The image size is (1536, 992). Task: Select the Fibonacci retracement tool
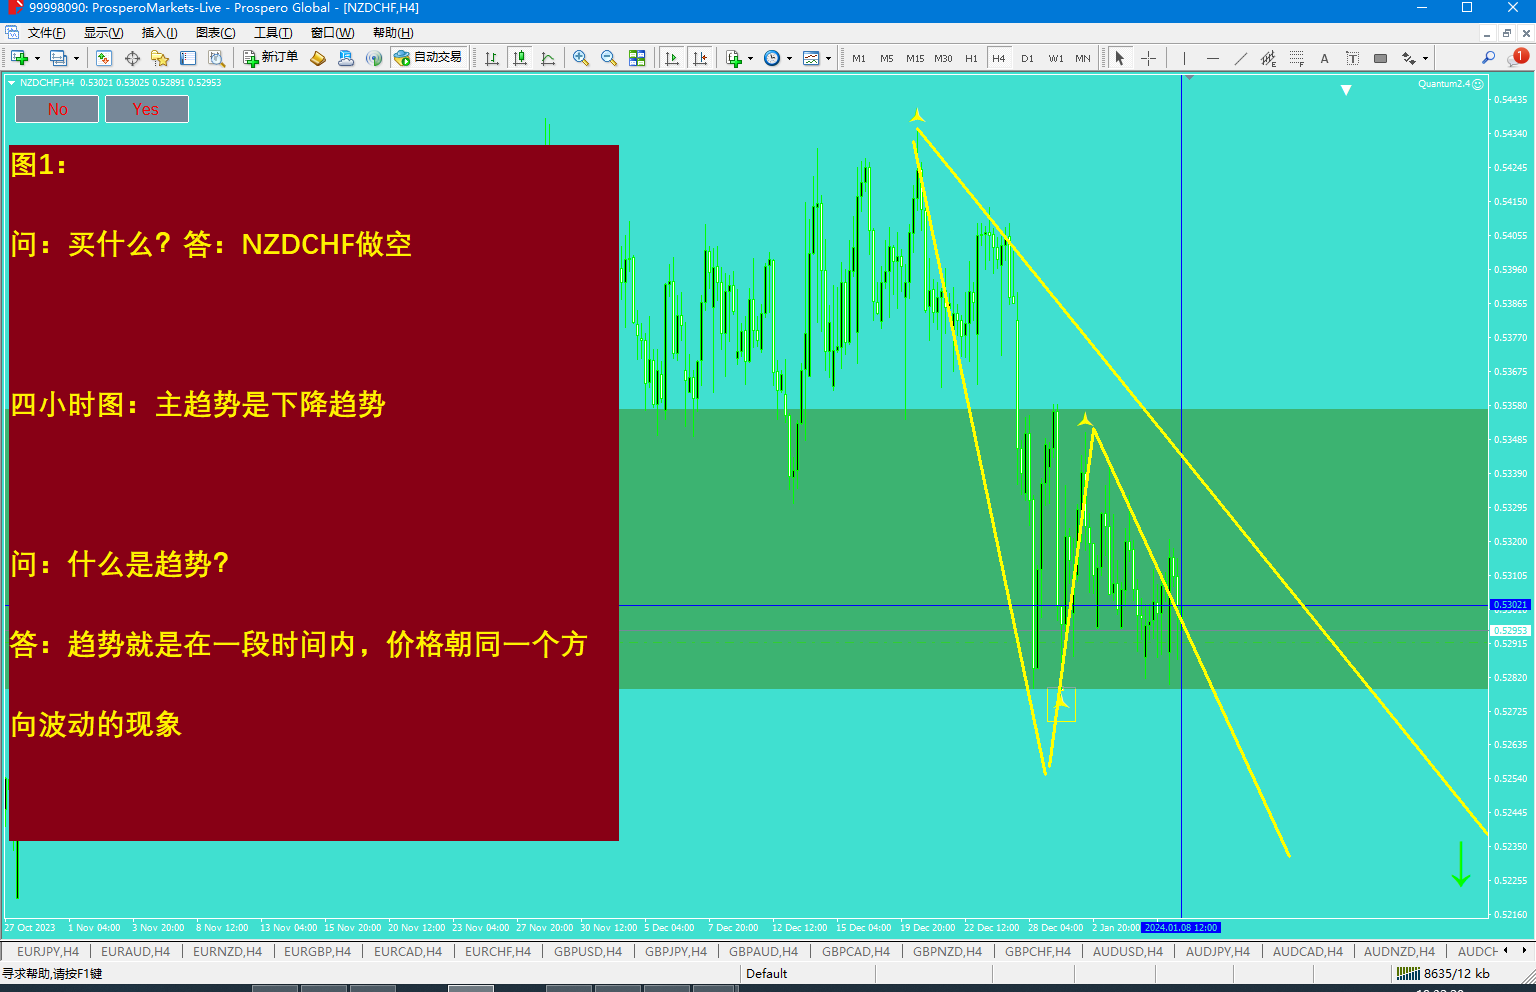pos(1268,58)
